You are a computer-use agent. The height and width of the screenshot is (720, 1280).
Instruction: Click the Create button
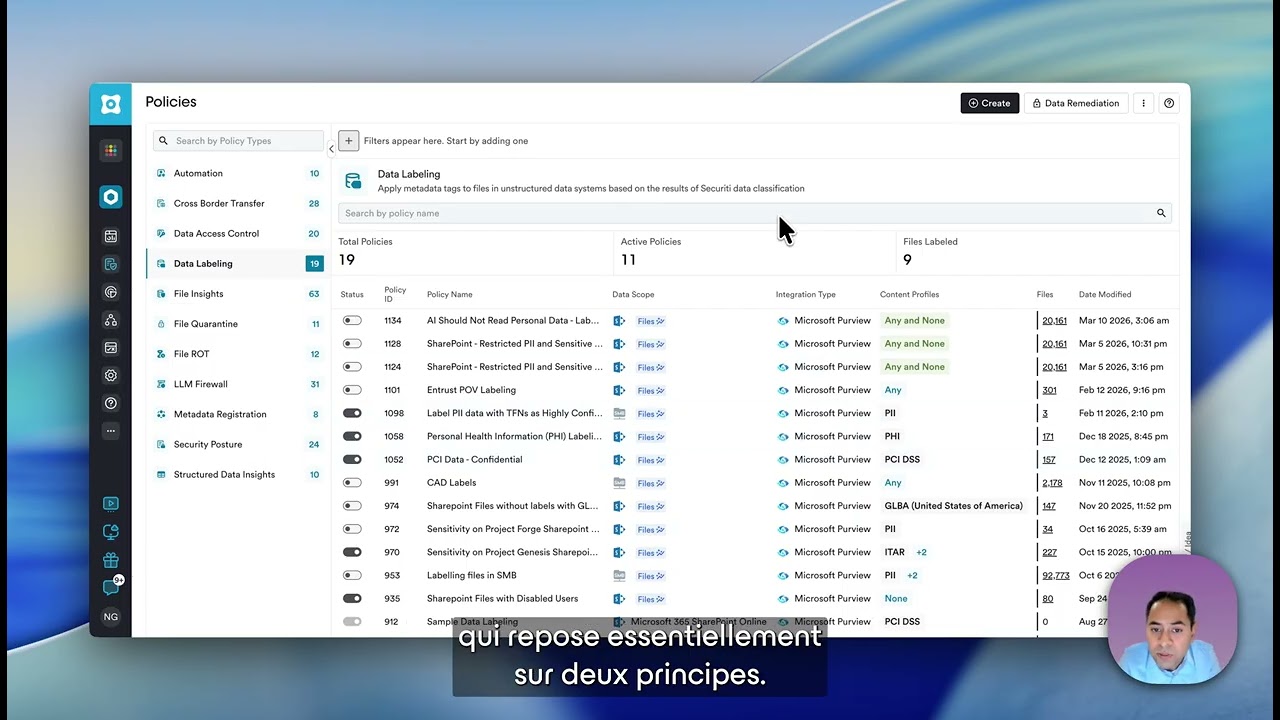click(990, 103)
